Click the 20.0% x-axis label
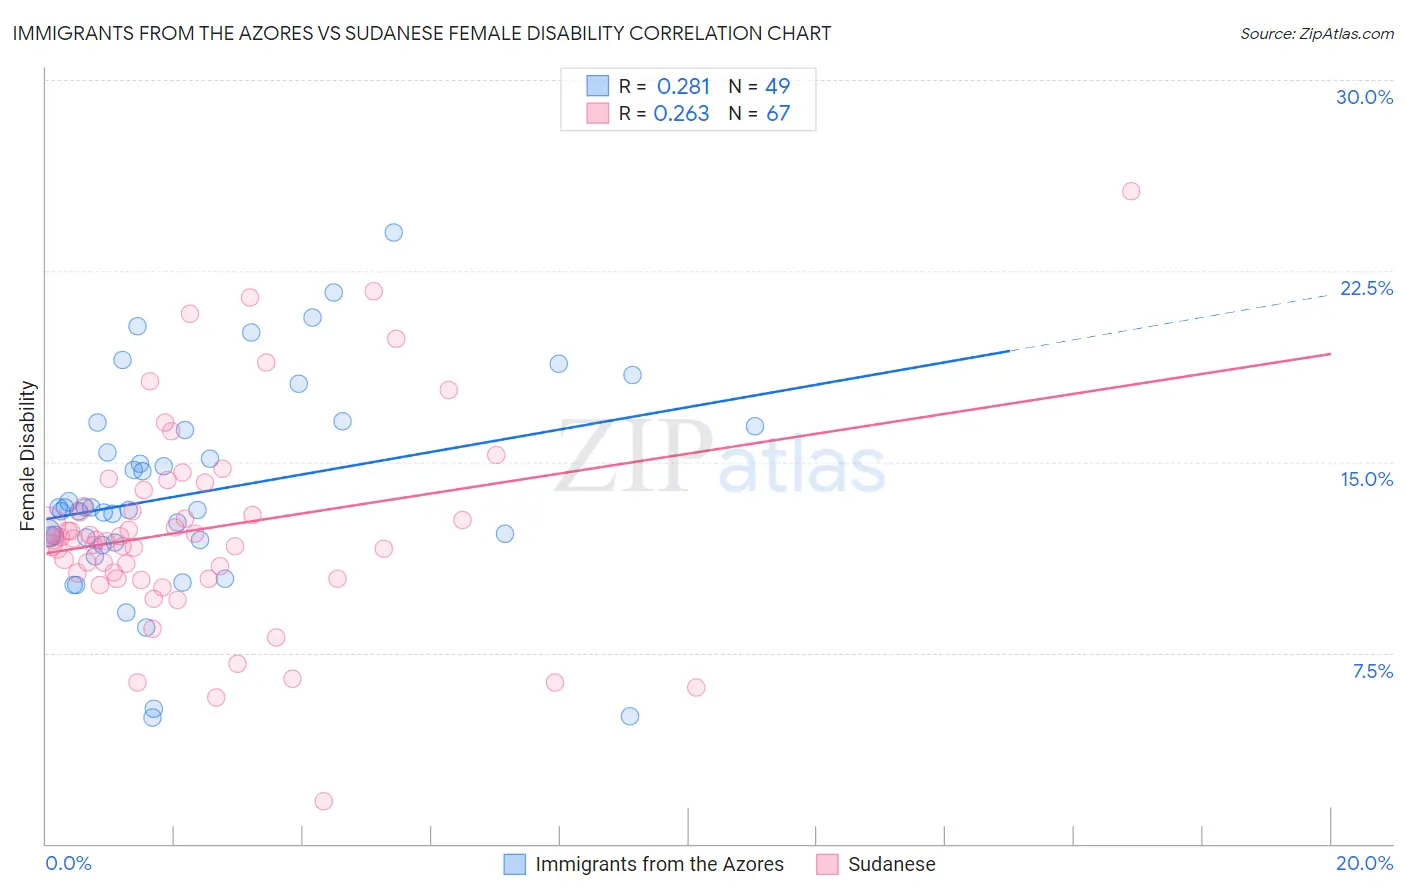This screenshot has width=1406, height=892. click(x=1364, y=863)
